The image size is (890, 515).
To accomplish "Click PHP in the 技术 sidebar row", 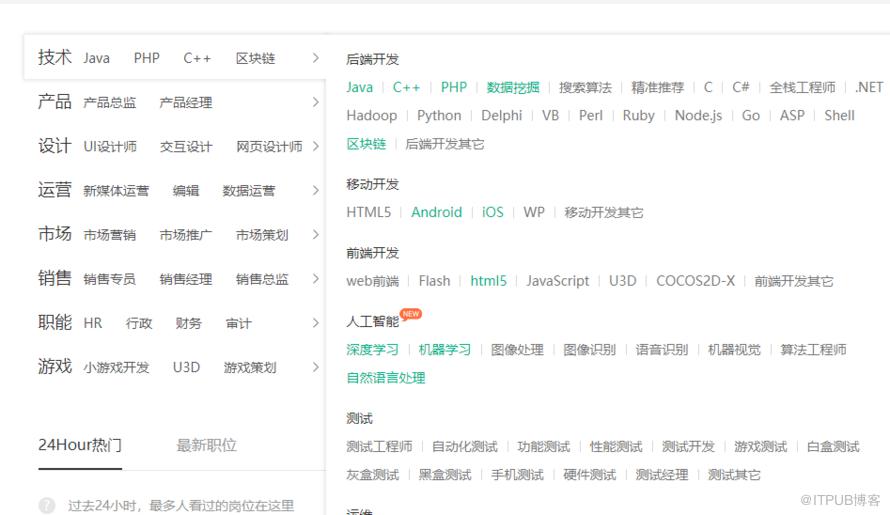I will [146, 58].
